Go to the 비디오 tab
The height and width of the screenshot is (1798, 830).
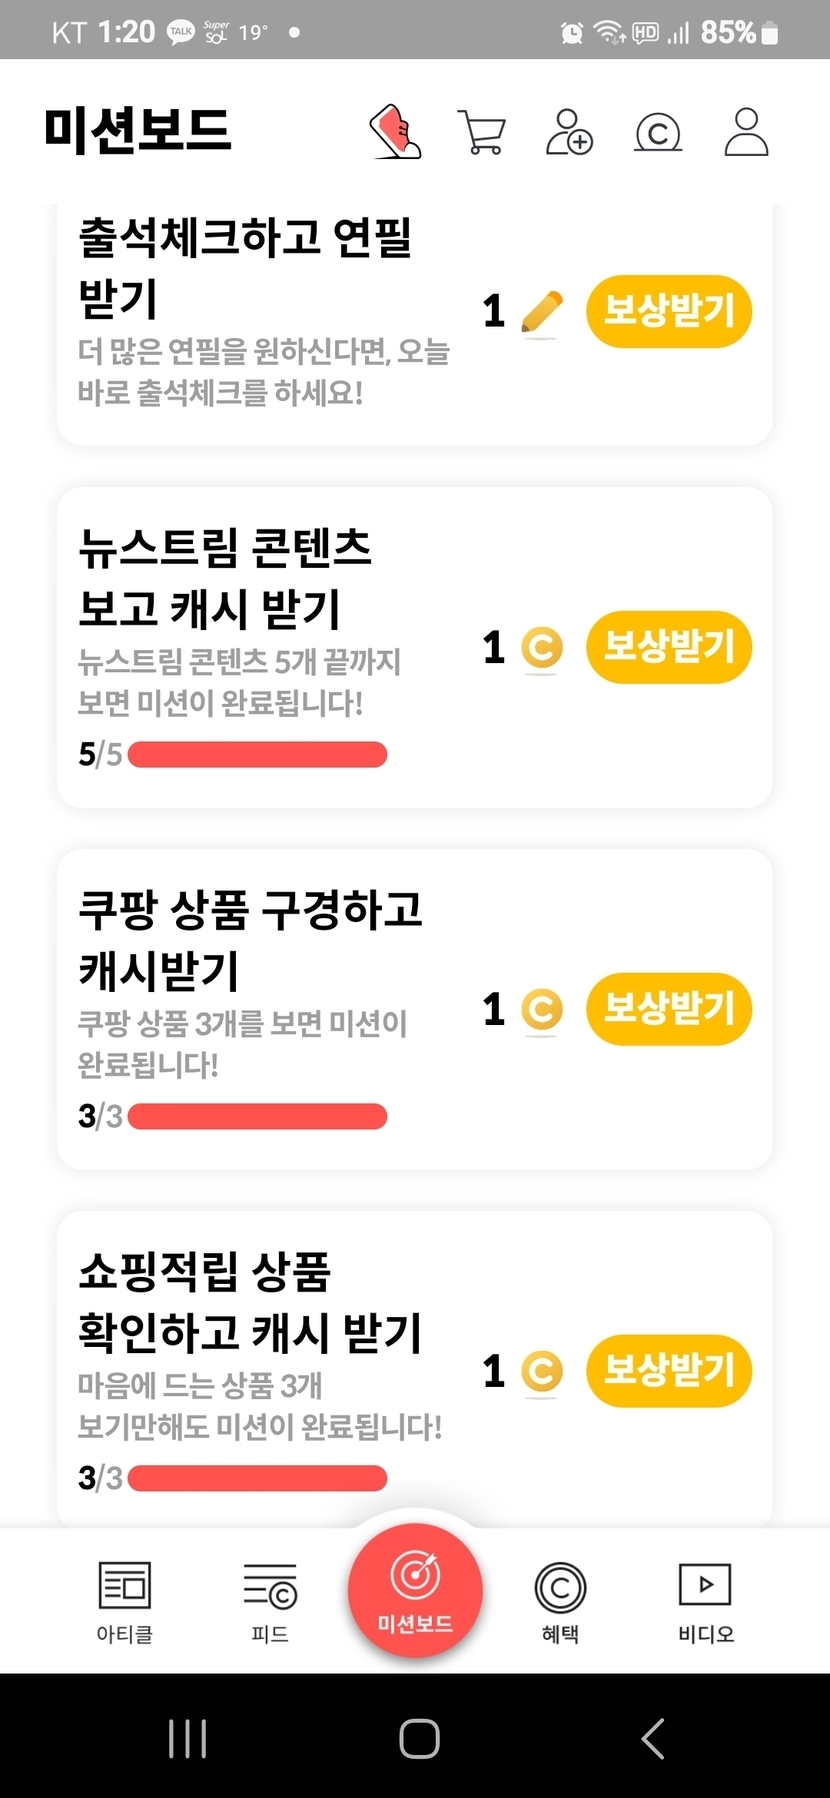[x=705, y=1600]
